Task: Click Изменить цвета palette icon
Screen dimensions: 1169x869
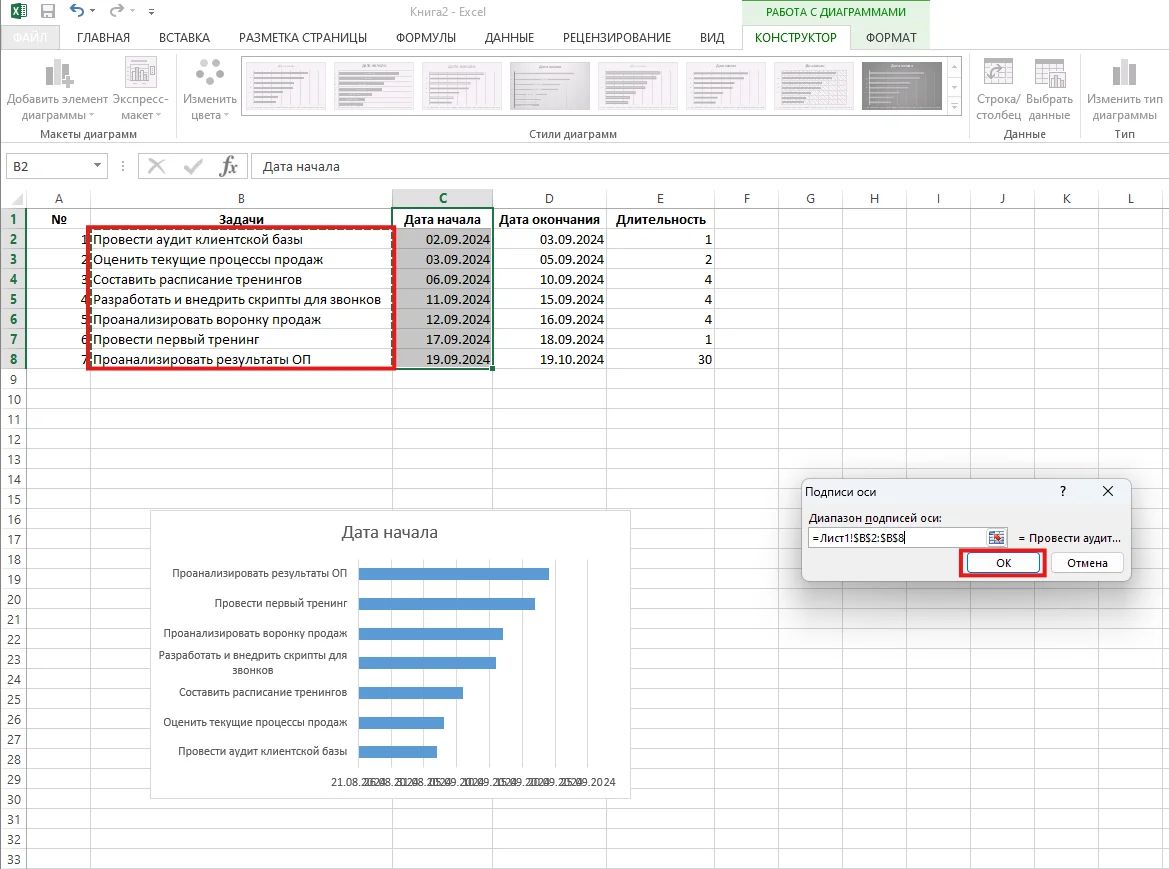Action: pyautogui.click(x=209, y=72)
